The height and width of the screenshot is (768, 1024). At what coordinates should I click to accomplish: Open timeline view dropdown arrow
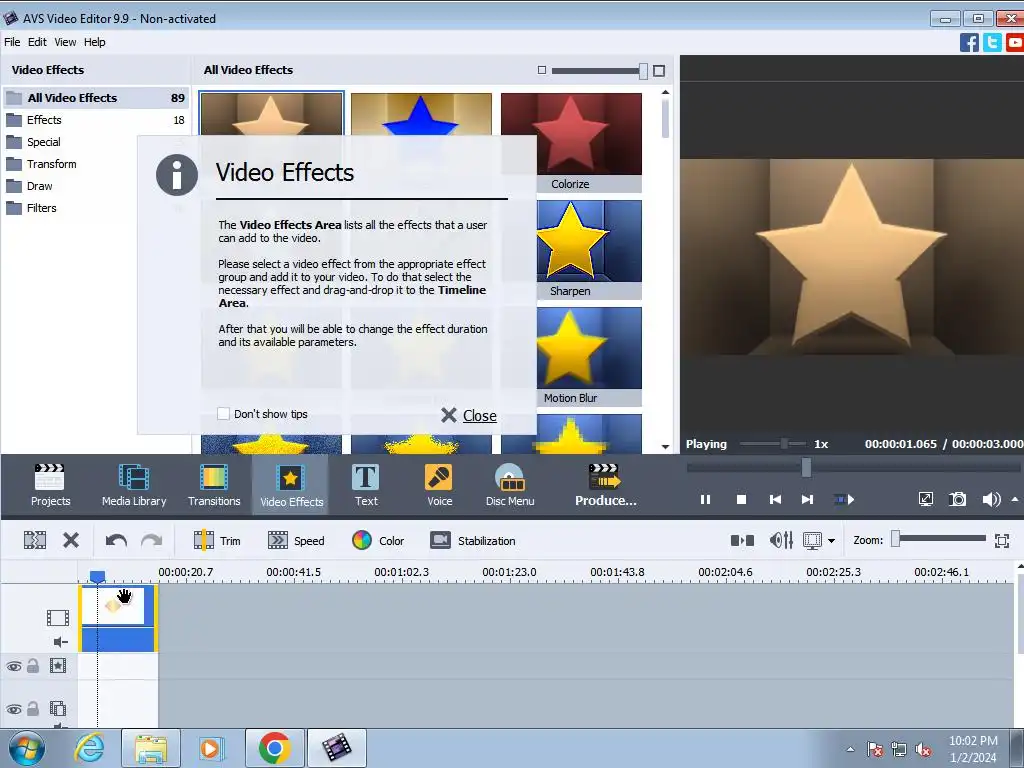click(831, 541)
